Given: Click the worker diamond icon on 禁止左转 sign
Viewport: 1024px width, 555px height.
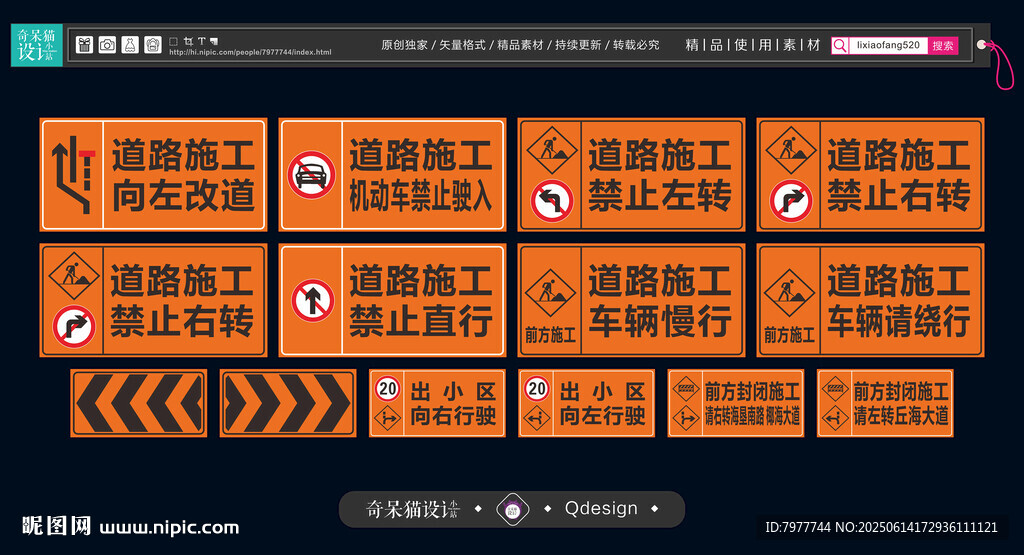Looking at the screenshot, I should (x=551, y=150).
